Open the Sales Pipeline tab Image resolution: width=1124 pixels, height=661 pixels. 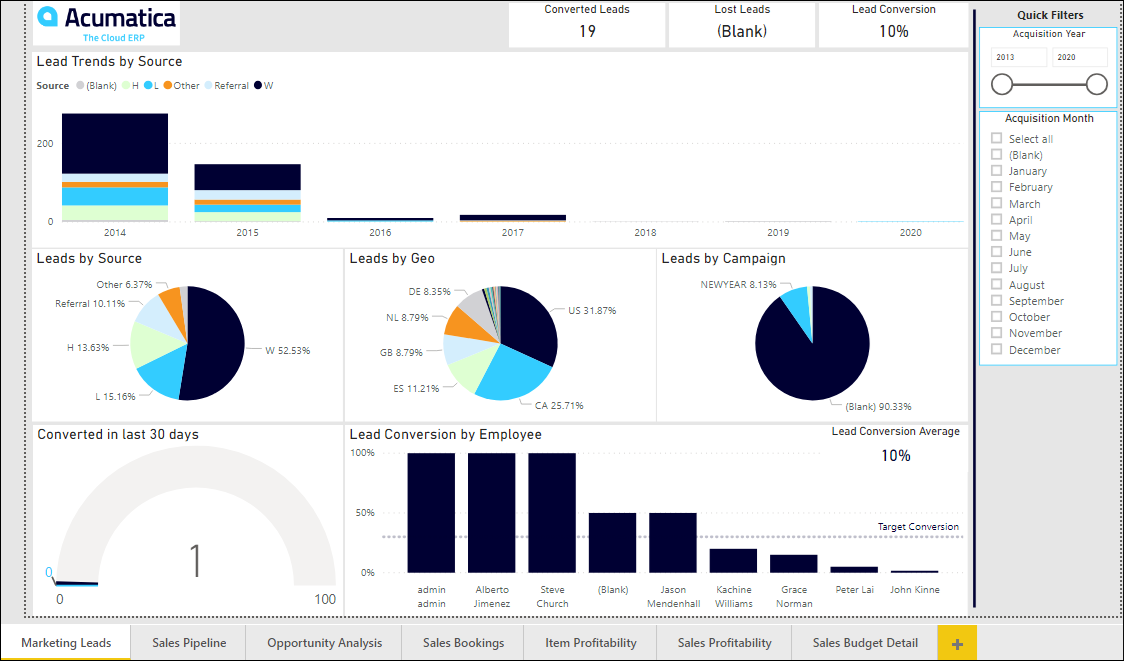click(x=189, y=643)
